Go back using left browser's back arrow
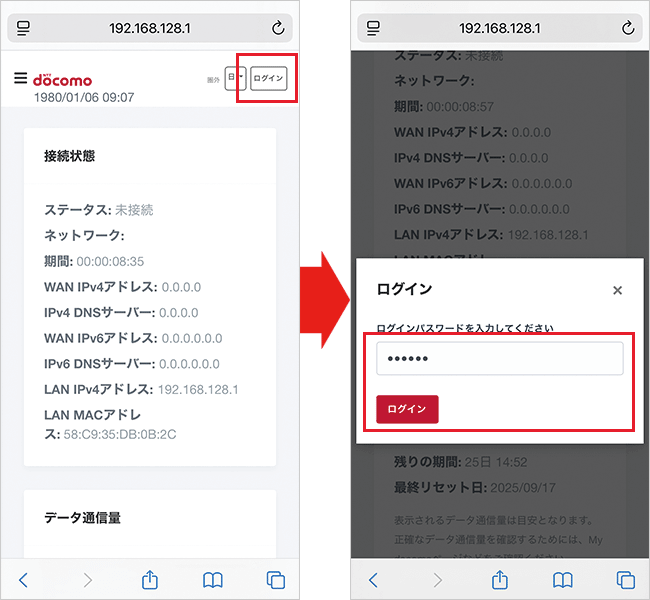Viewport: 650px width, 600px height. tap(24, 579)
